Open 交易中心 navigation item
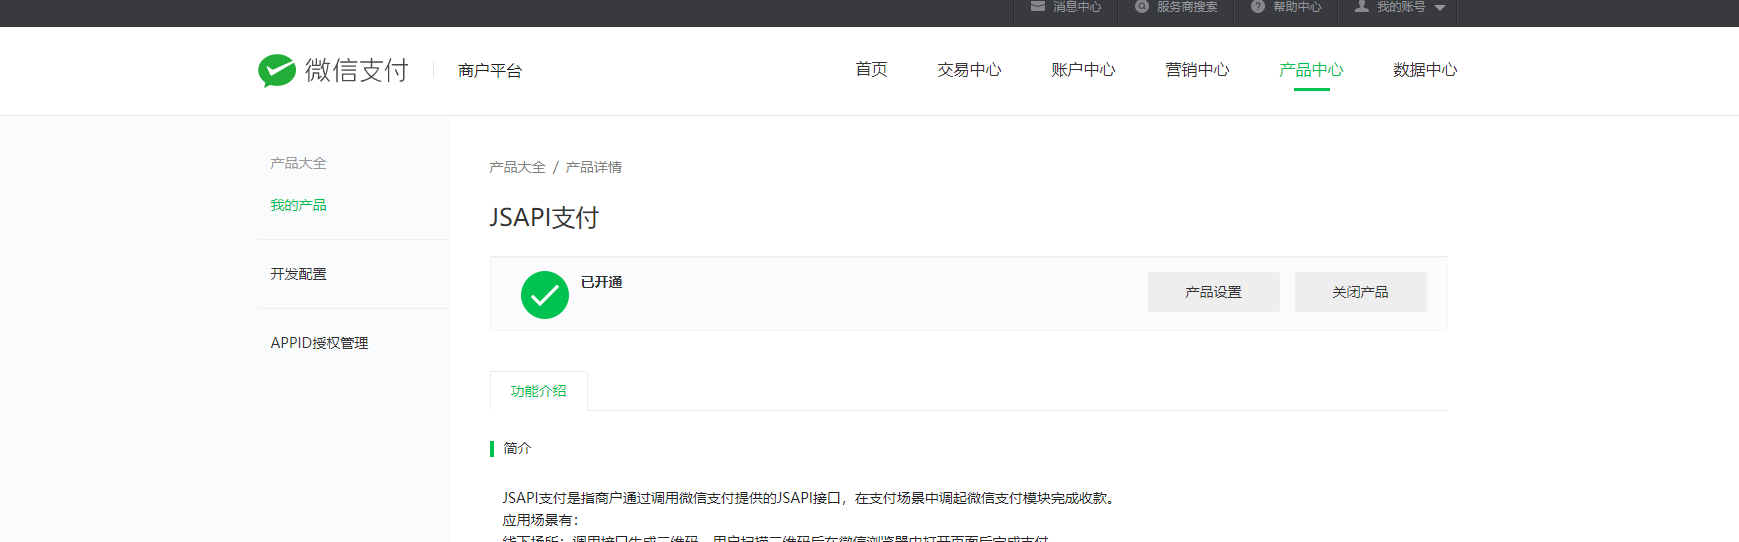The height and width of the screenshot is (542, 1739). click(969, 70)
